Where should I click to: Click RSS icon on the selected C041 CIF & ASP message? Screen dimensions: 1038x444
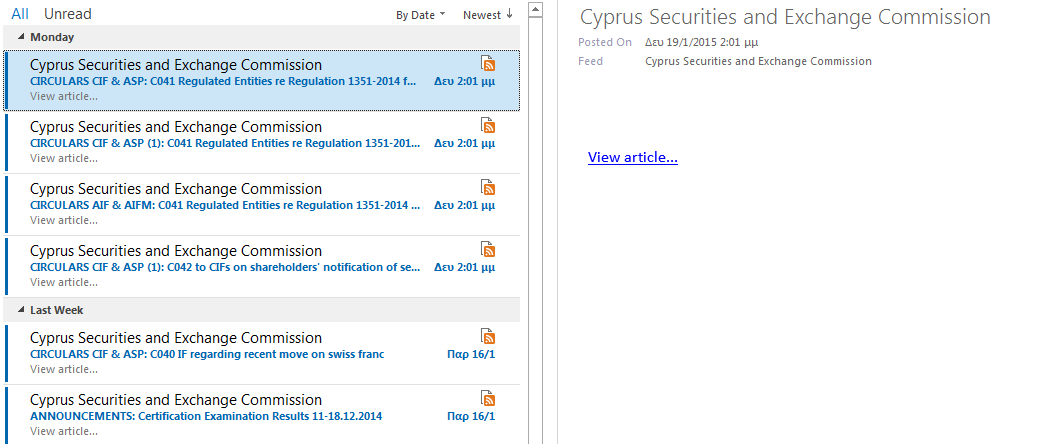[x=488, y=64]
